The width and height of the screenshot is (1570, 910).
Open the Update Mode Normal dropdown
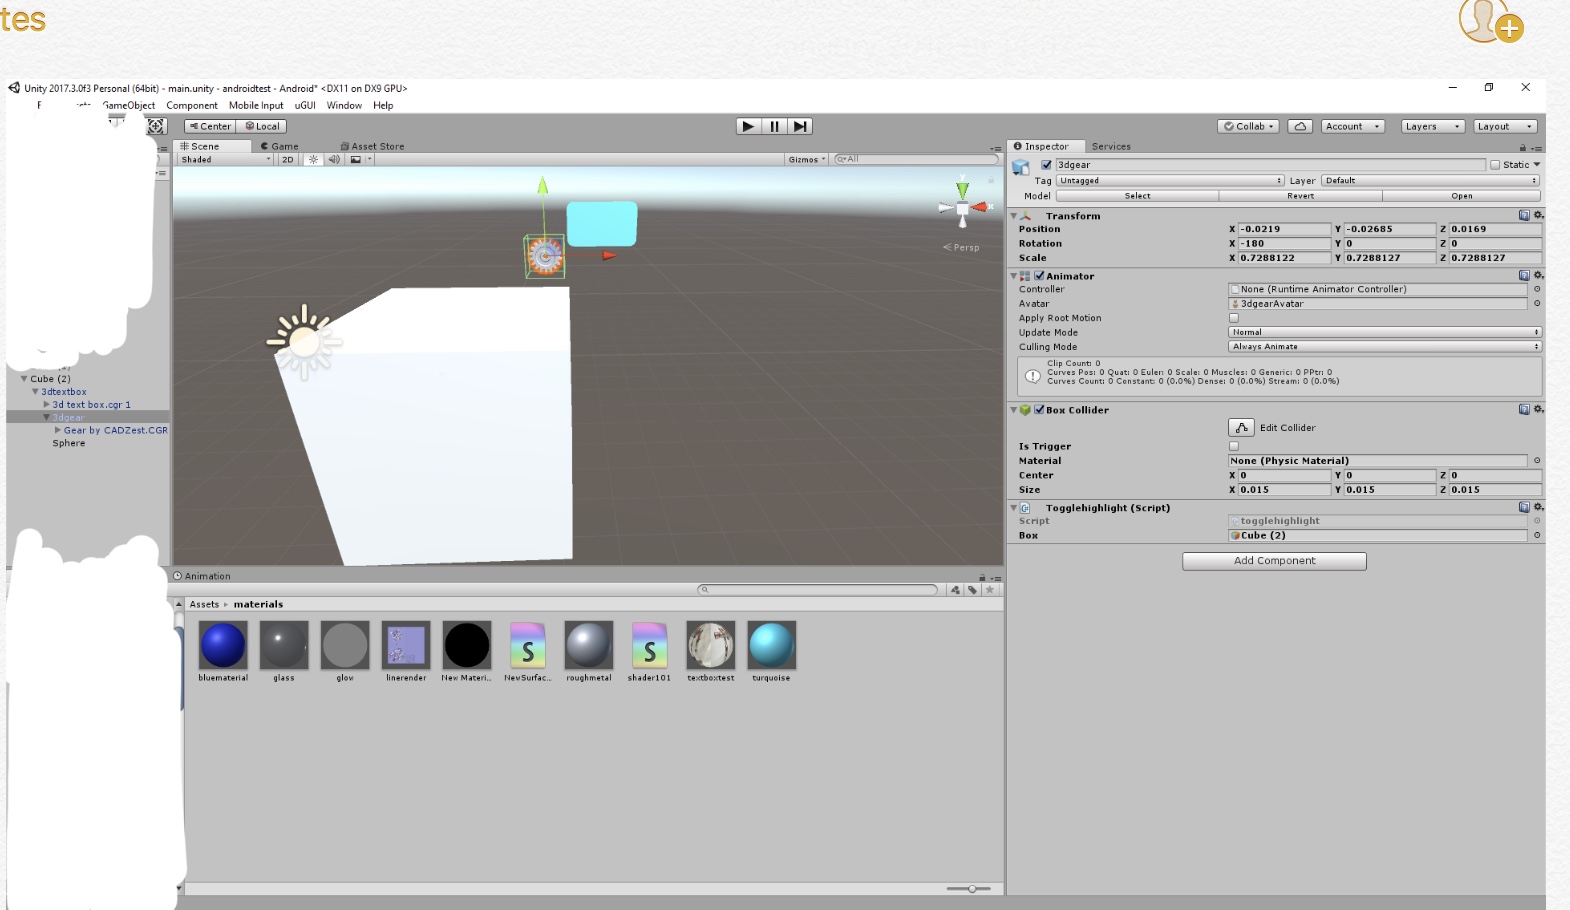[1384, 332]
